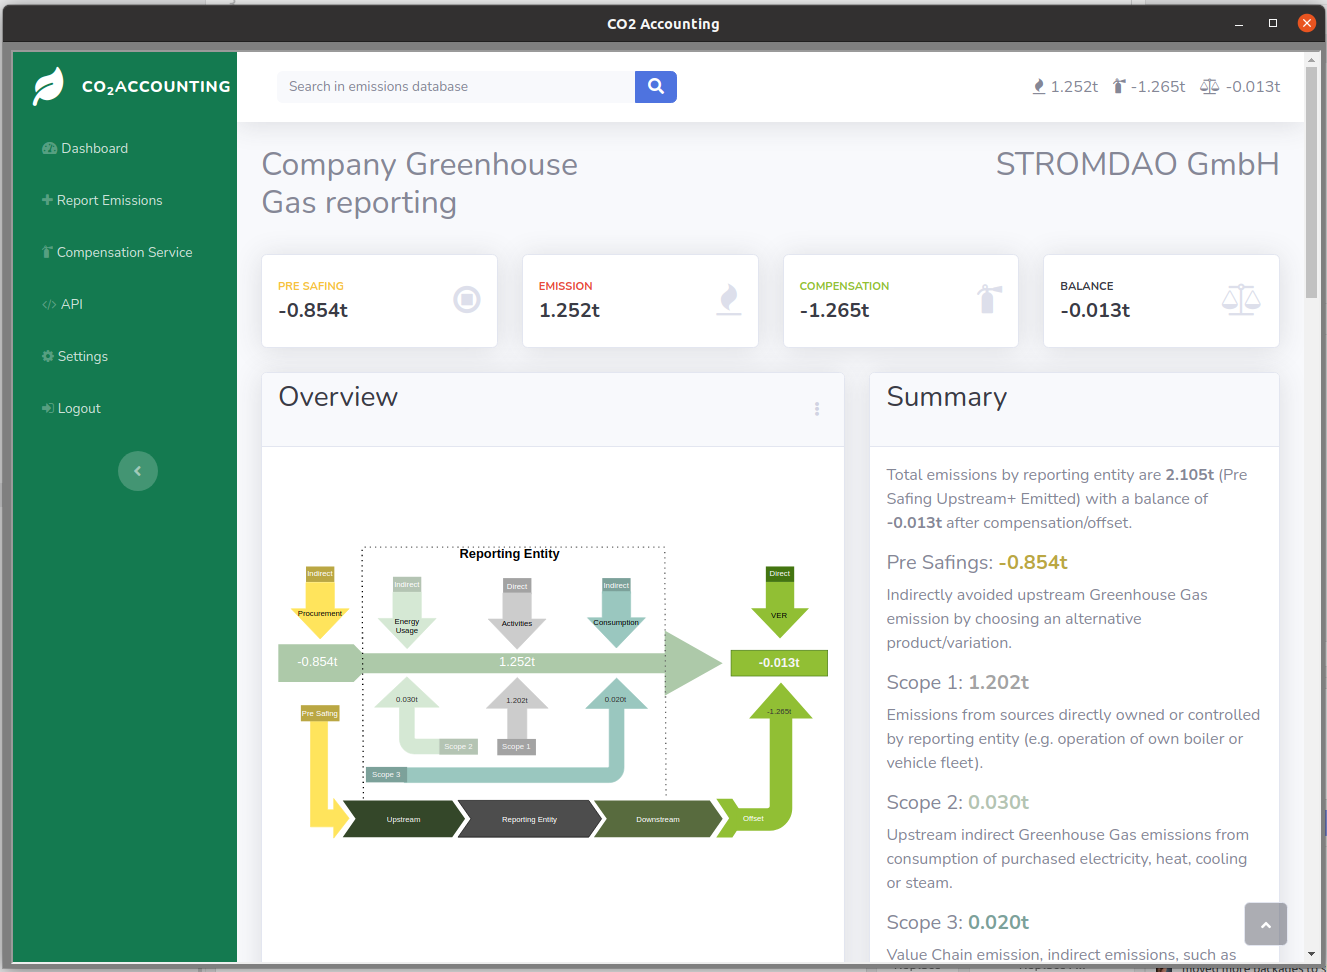Click the Pre Safing label in diagram

tap(320, 713)
